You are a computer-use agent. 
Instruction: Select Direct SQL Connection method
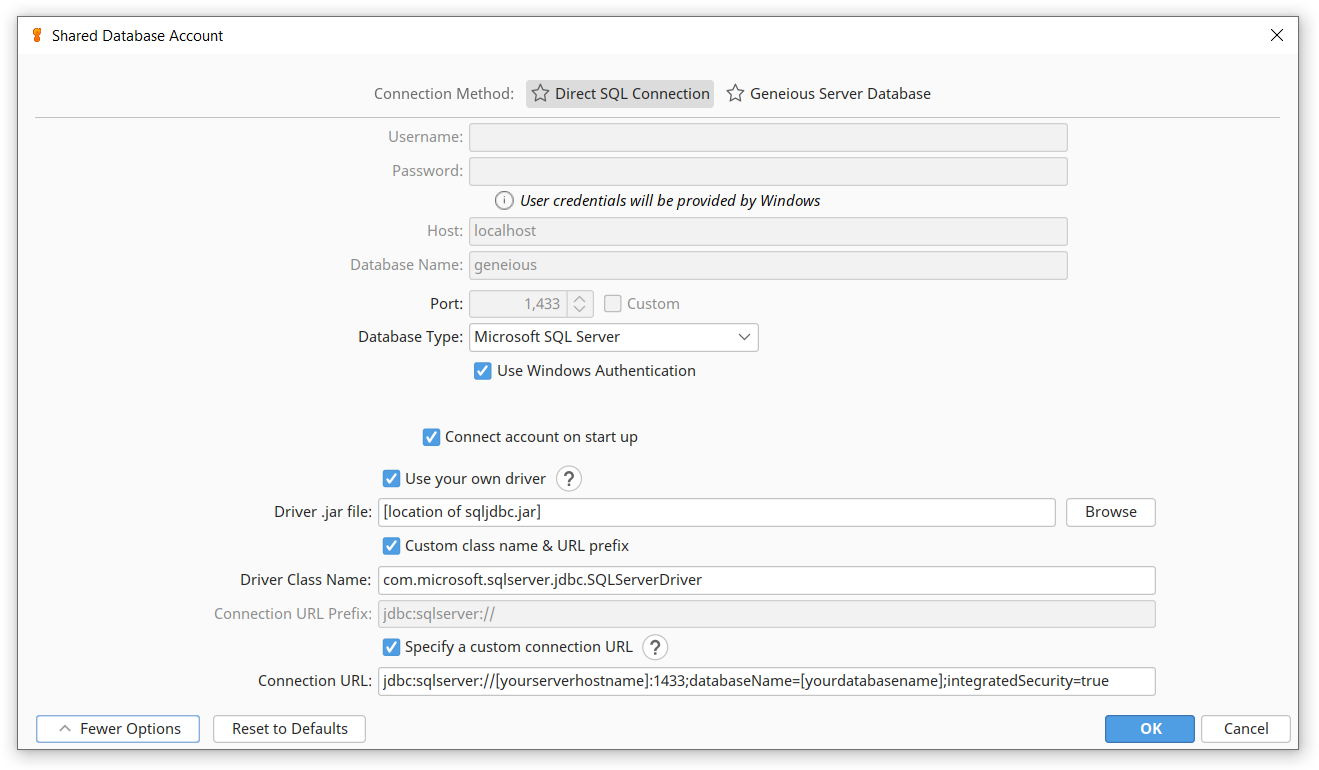[620, 94]
